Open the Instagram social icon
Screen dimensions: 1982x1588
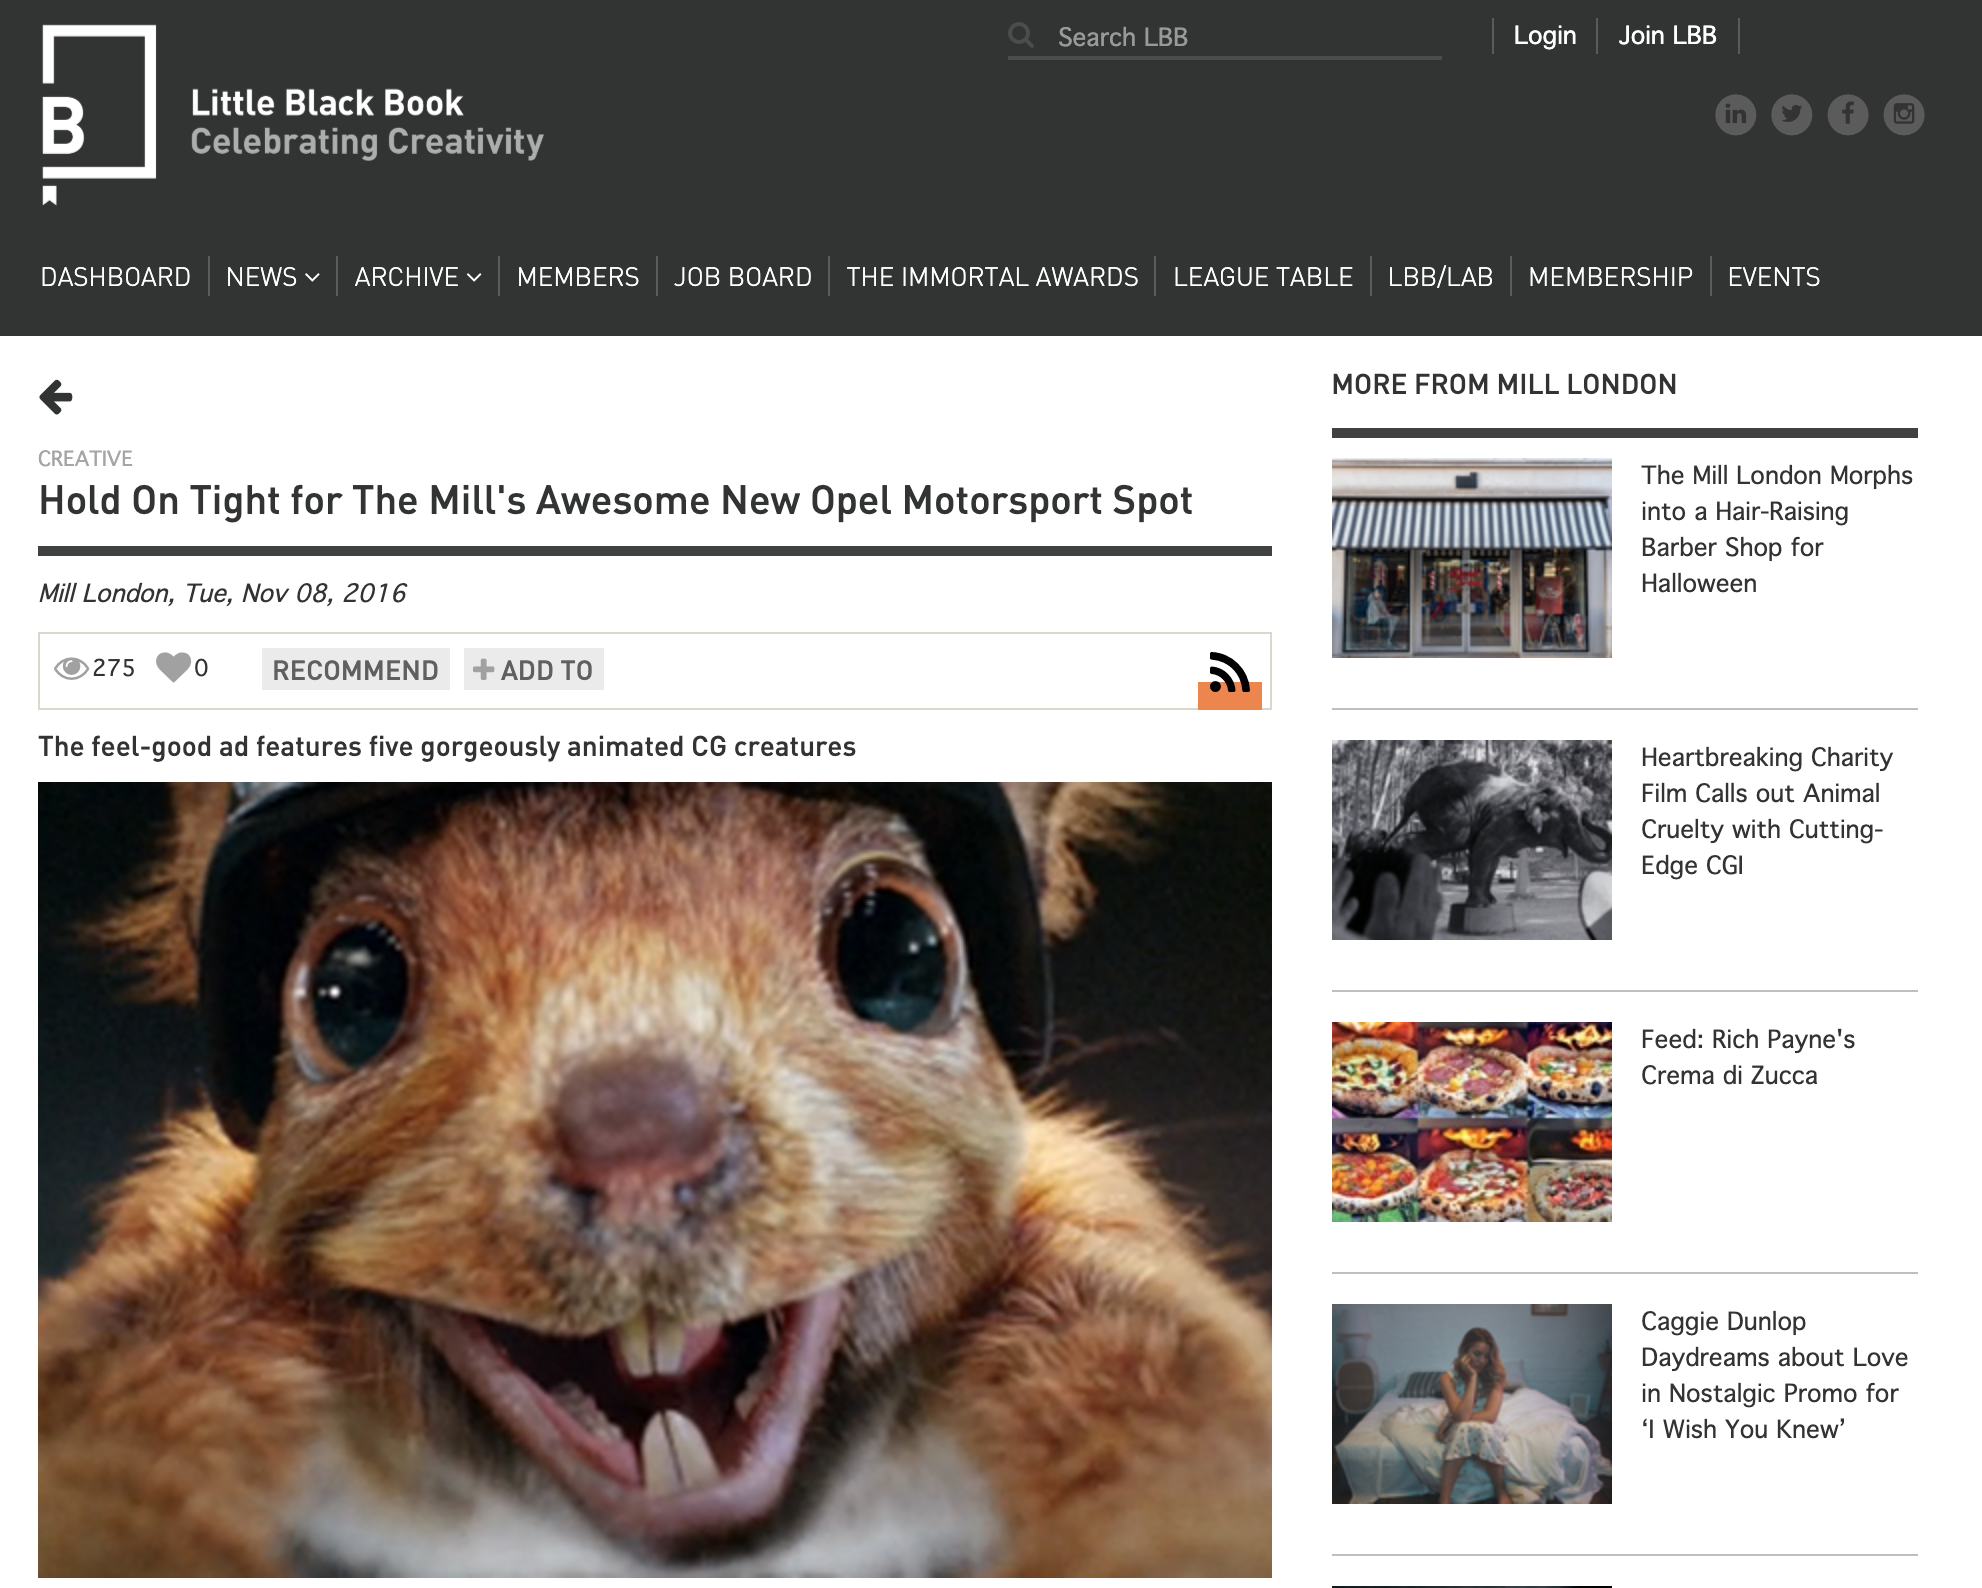[x=1903, y=114]
